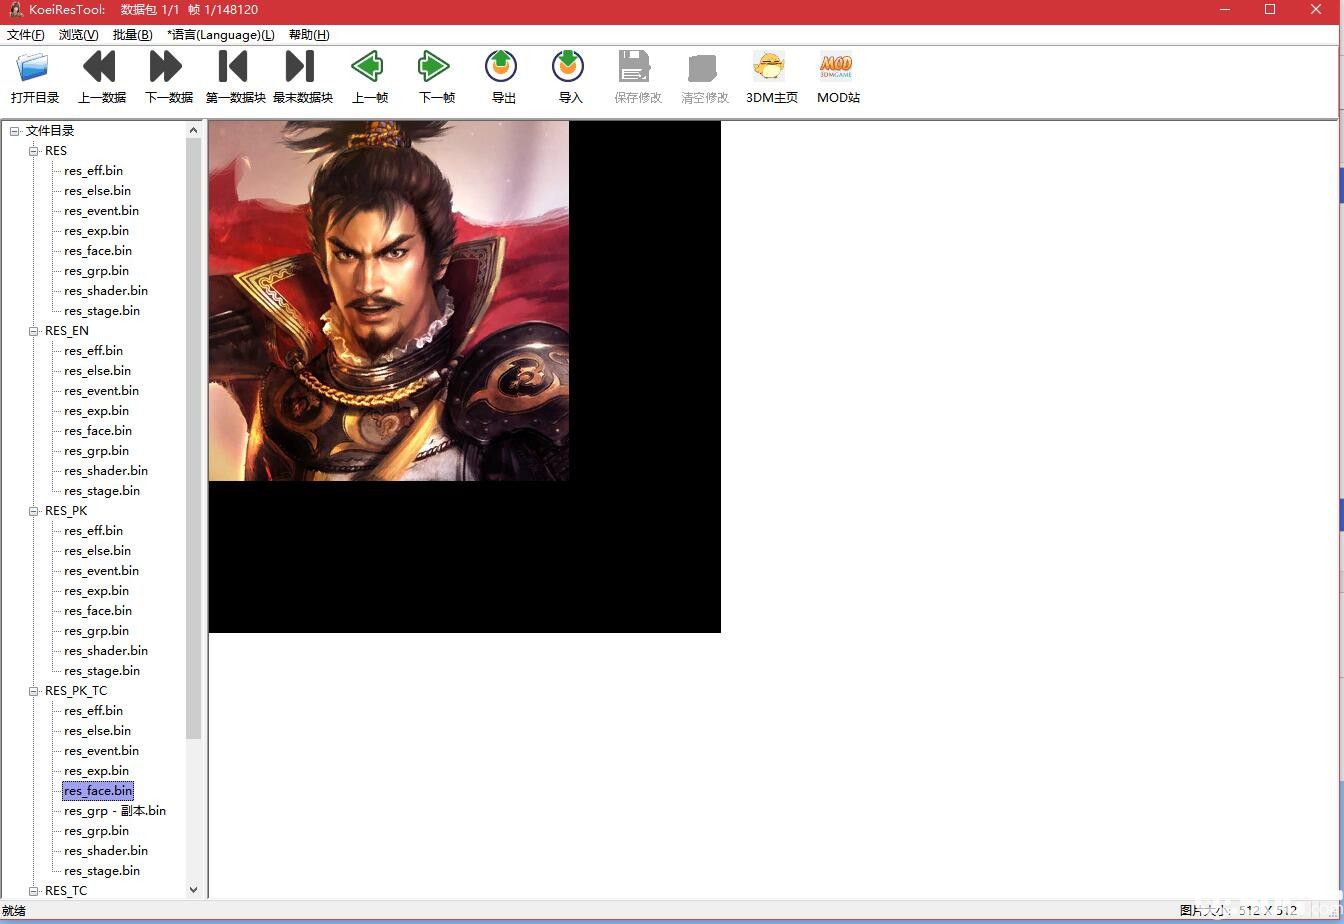
Task: Select res_eff.bin under RES_PK_TC
Action: point(94,711)
